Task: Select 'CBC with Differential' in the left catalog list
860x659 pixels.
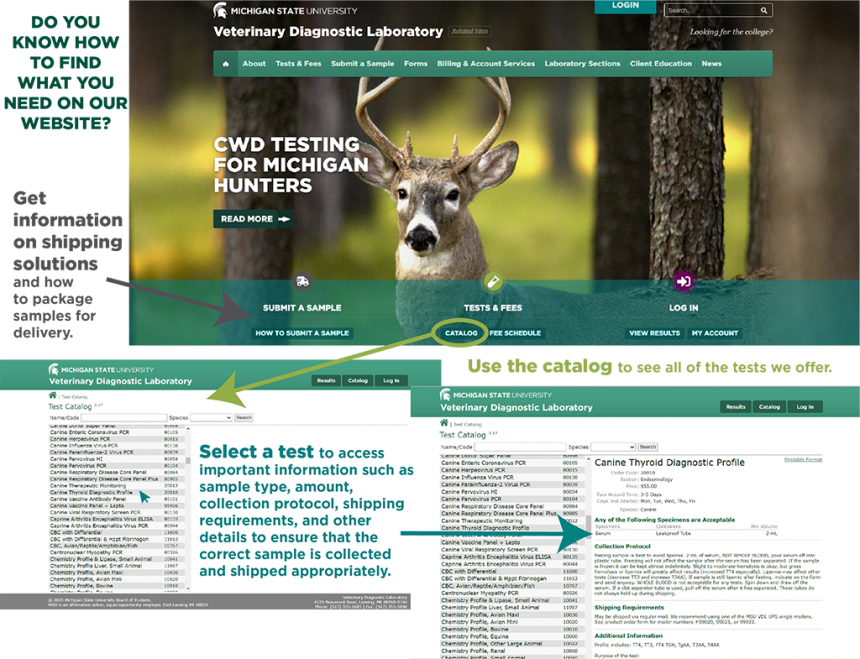Action: 75,532
